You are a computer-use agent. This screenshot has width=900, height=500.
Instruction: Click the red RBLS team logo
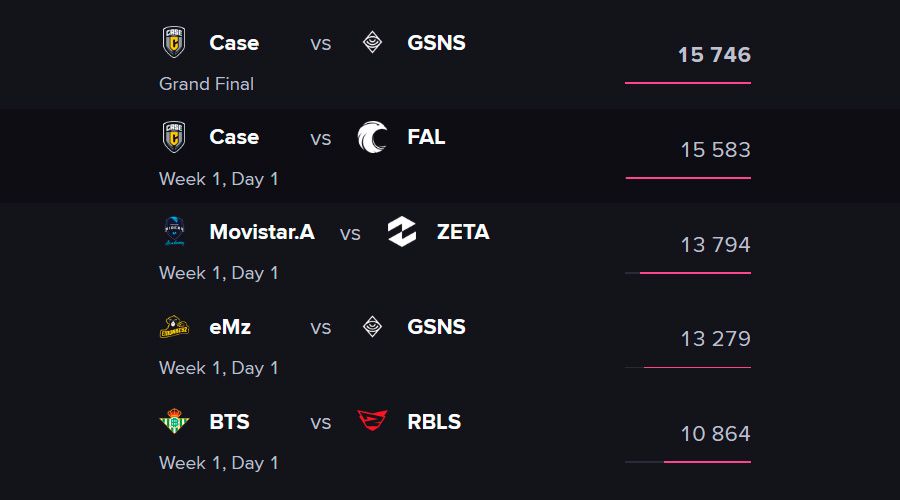(372, 421)
